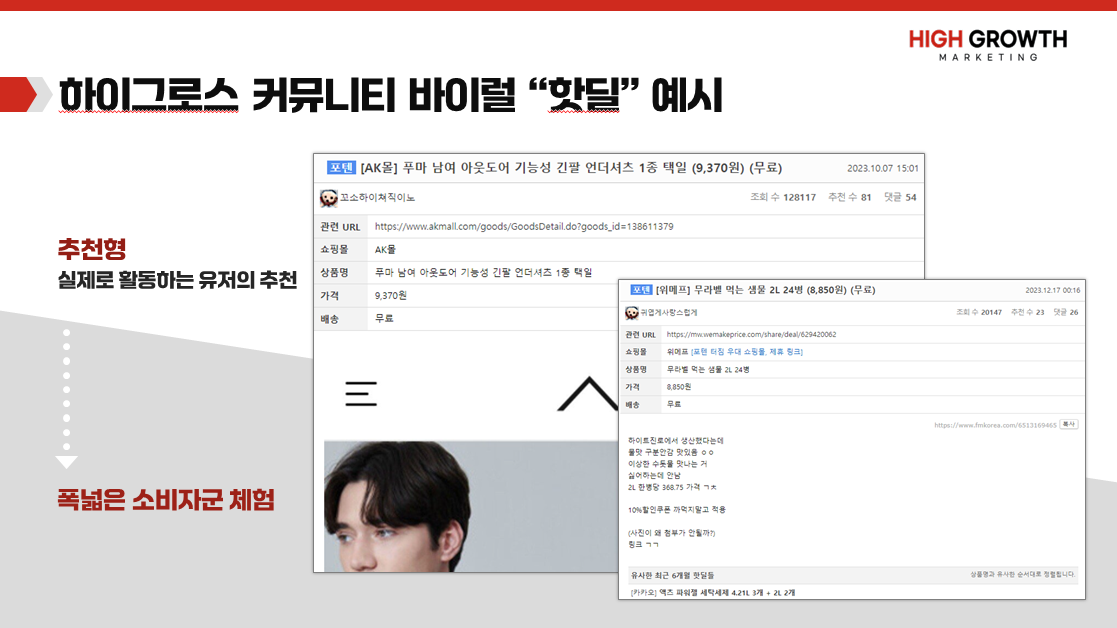
Task: Click the 댓글 54 comment count
Action: pos(900,197)
